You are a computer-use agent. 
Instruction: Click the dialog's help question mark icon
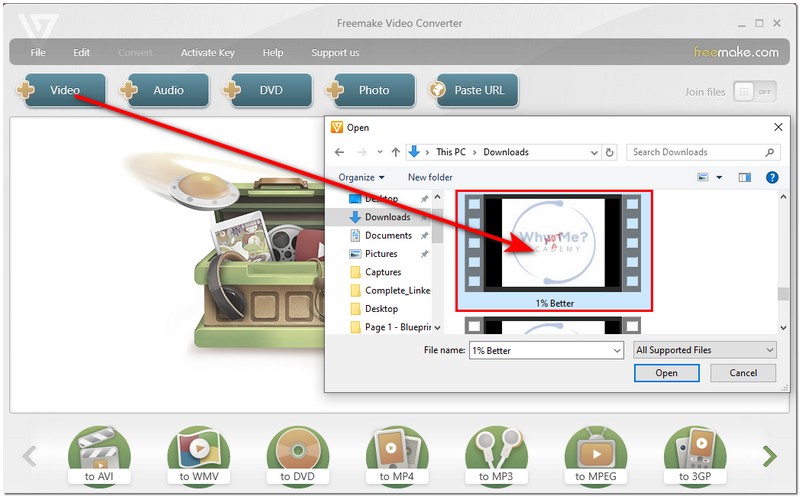pos(771,177)
